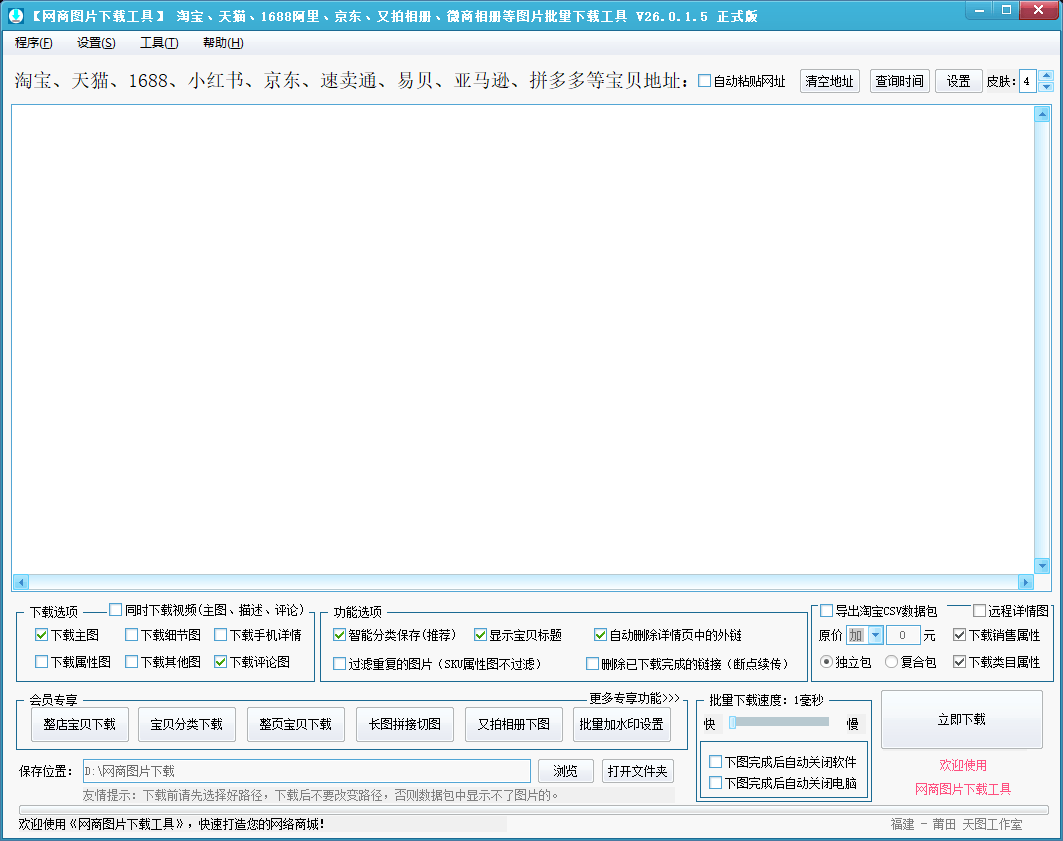Open 更多专享功能>>> link
This screenshot has width=1063, height=841.
(634, 698)
